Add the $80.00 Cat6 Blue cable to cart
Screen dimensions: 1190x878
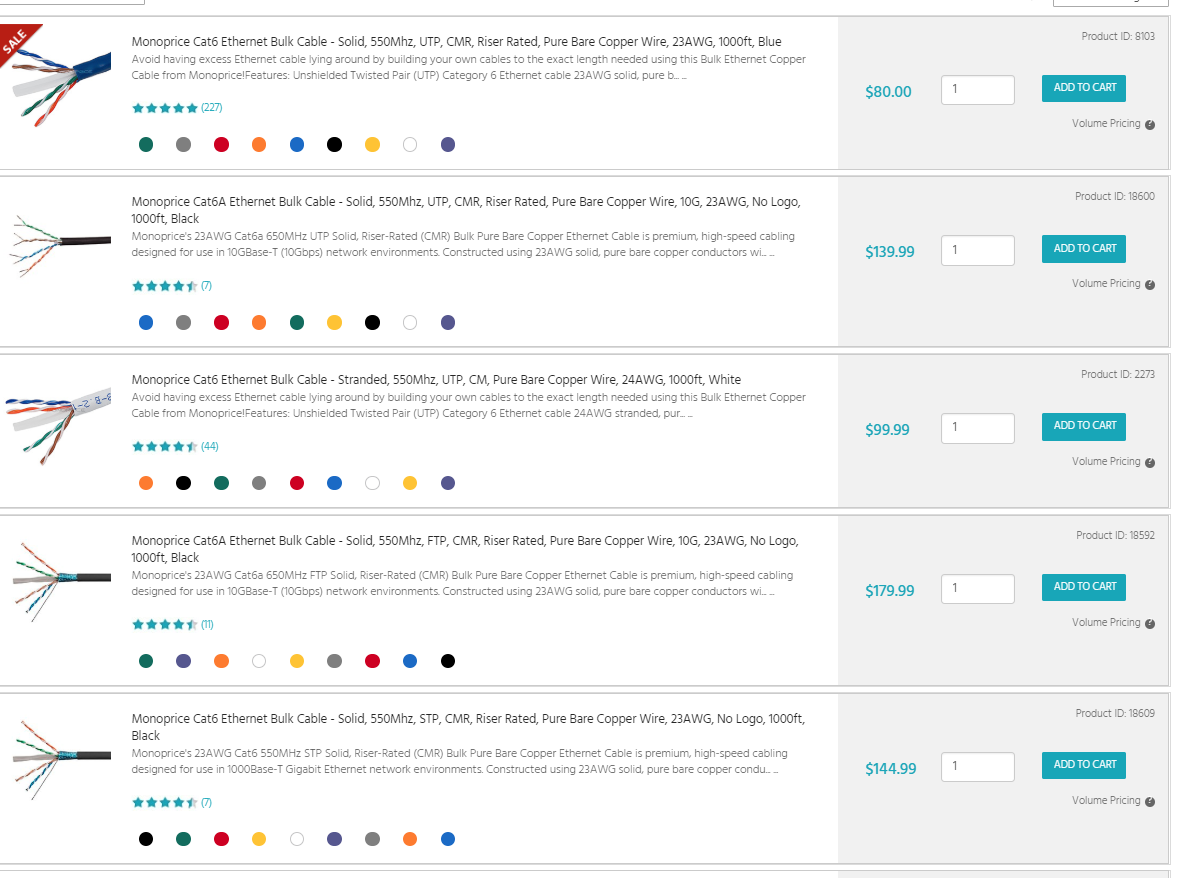1084,88
